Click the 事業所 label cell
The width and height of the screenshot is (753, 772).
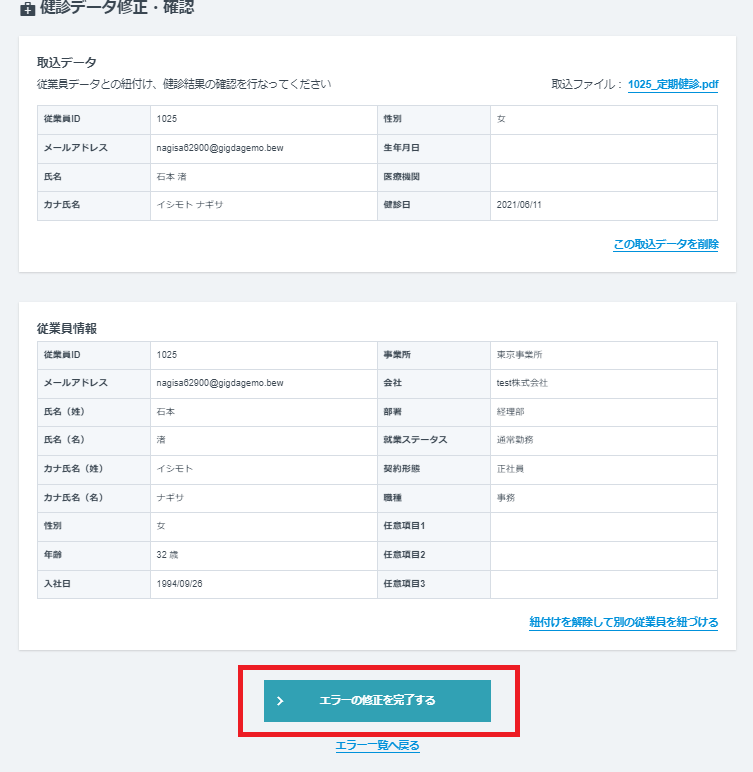[434, 355]
